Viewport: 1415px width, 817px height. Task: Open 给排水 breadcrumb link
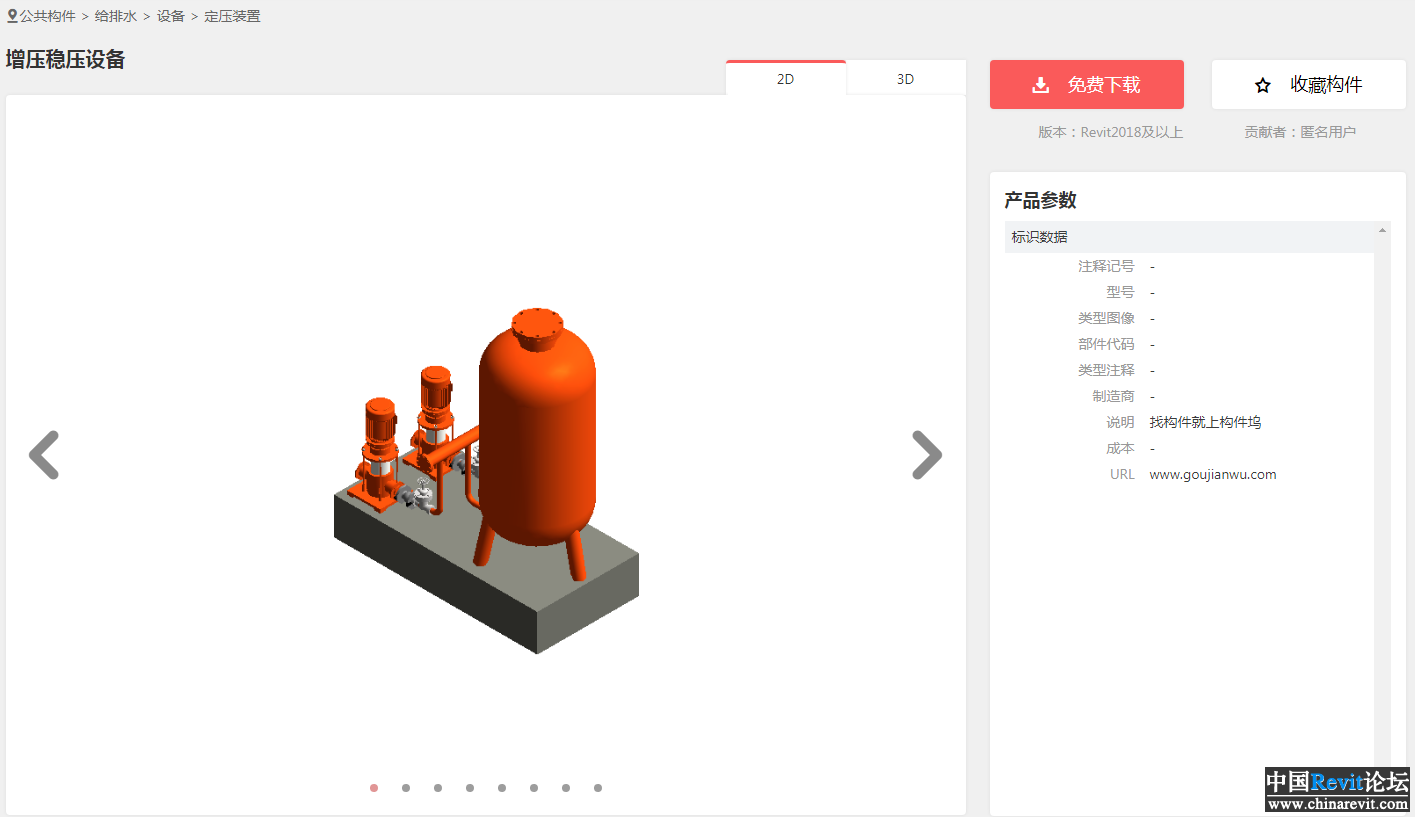coord(116,16)
